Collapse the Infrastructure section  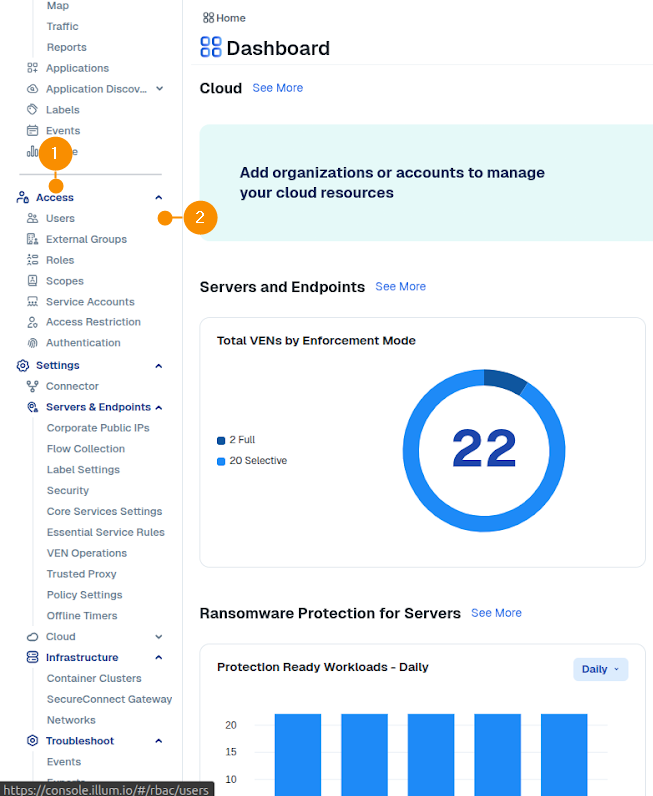click(158, 658)
